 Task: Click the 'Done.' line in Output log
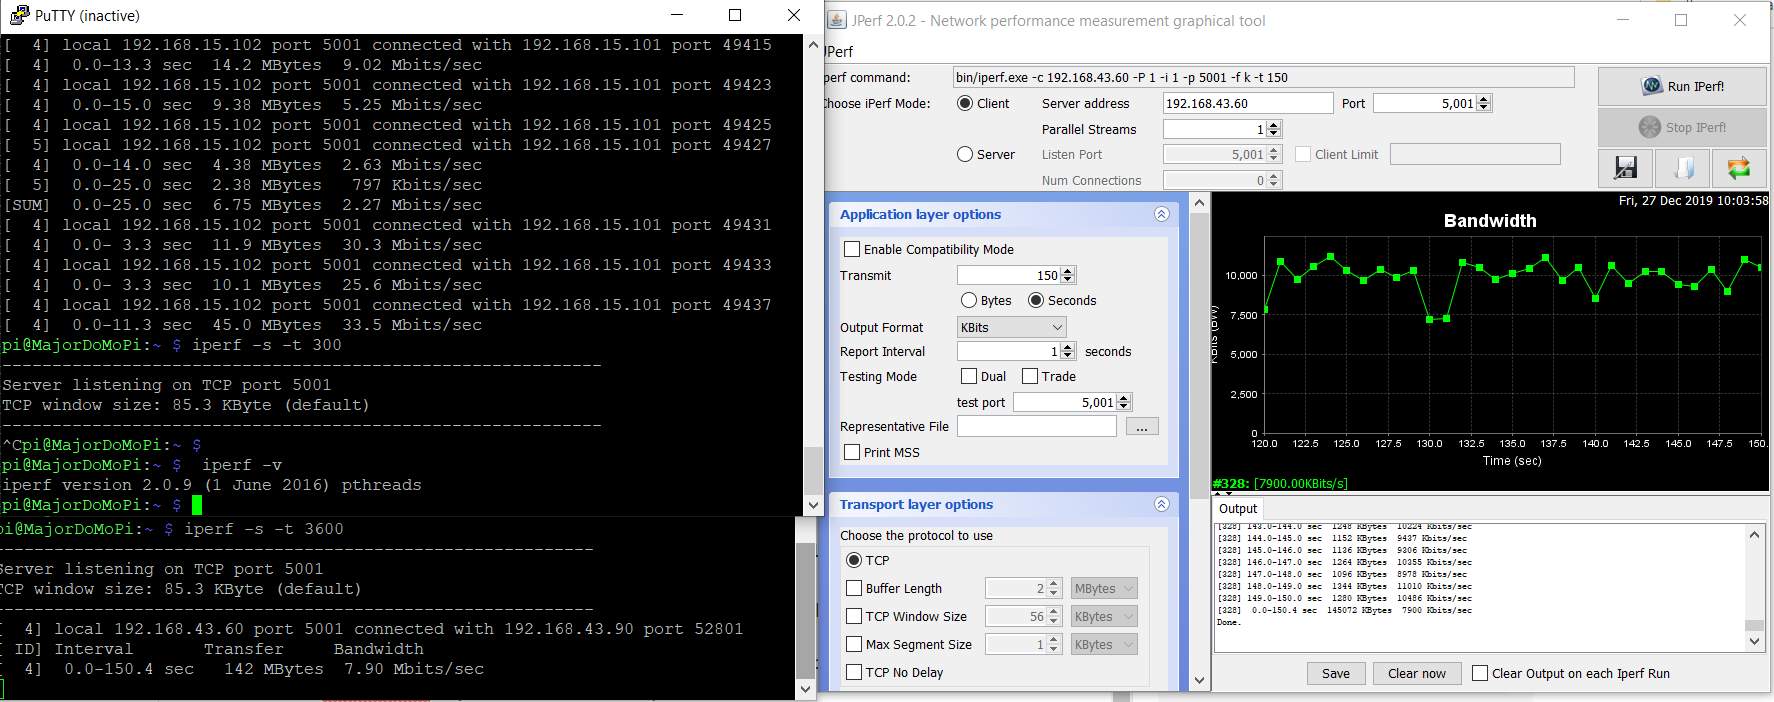pyautogui.click(x=1228, y=622)
